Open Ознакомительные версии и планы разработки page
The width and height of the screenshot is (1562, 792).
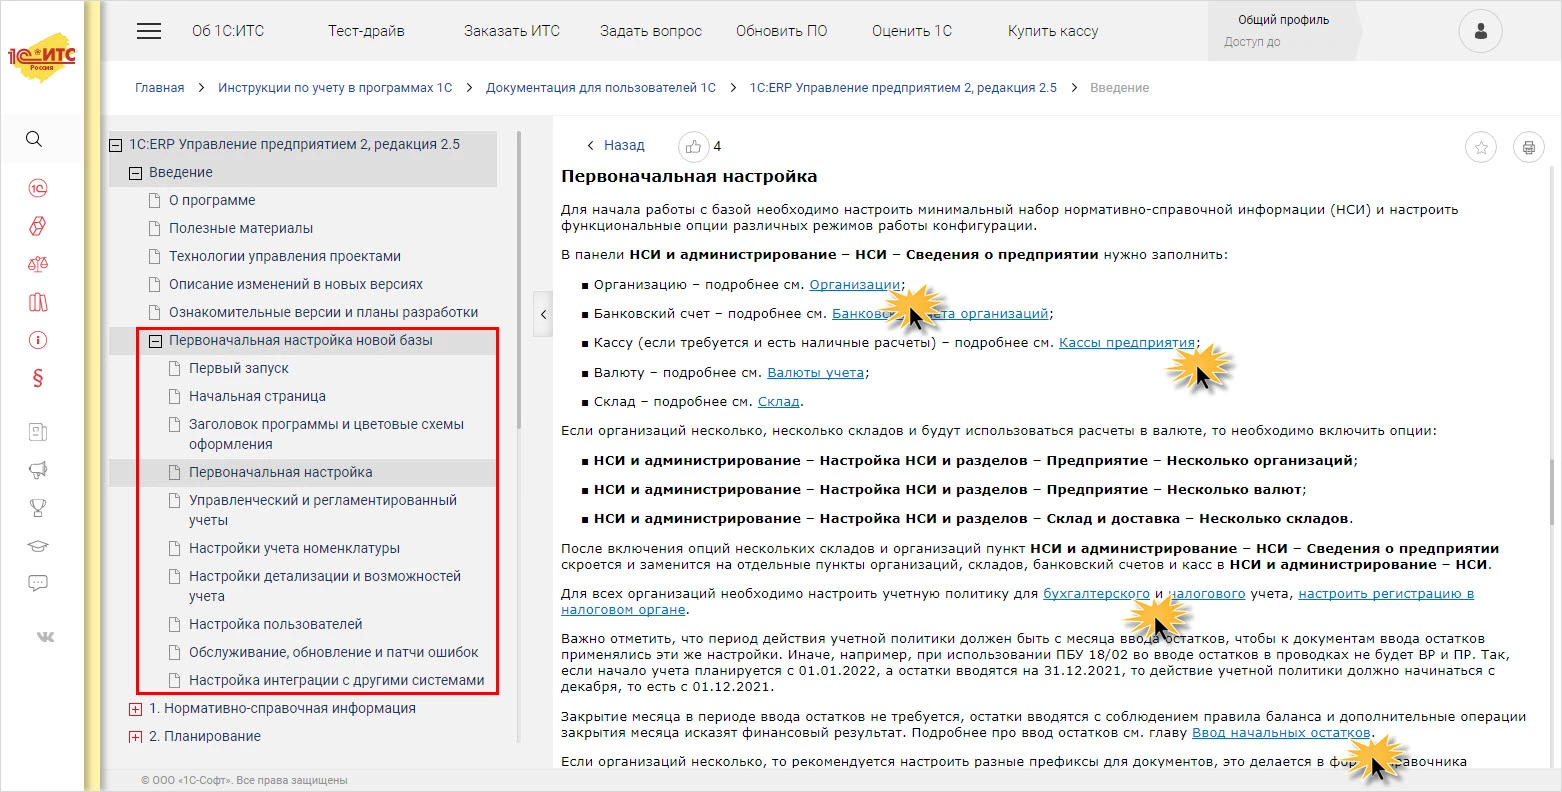pyautogui.click(x=324, y=313)
